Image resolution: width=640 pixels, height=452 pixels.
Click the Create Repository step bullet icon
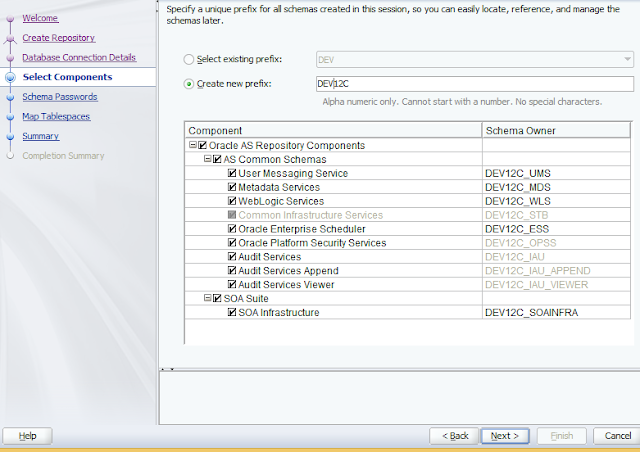click(11, 38)
